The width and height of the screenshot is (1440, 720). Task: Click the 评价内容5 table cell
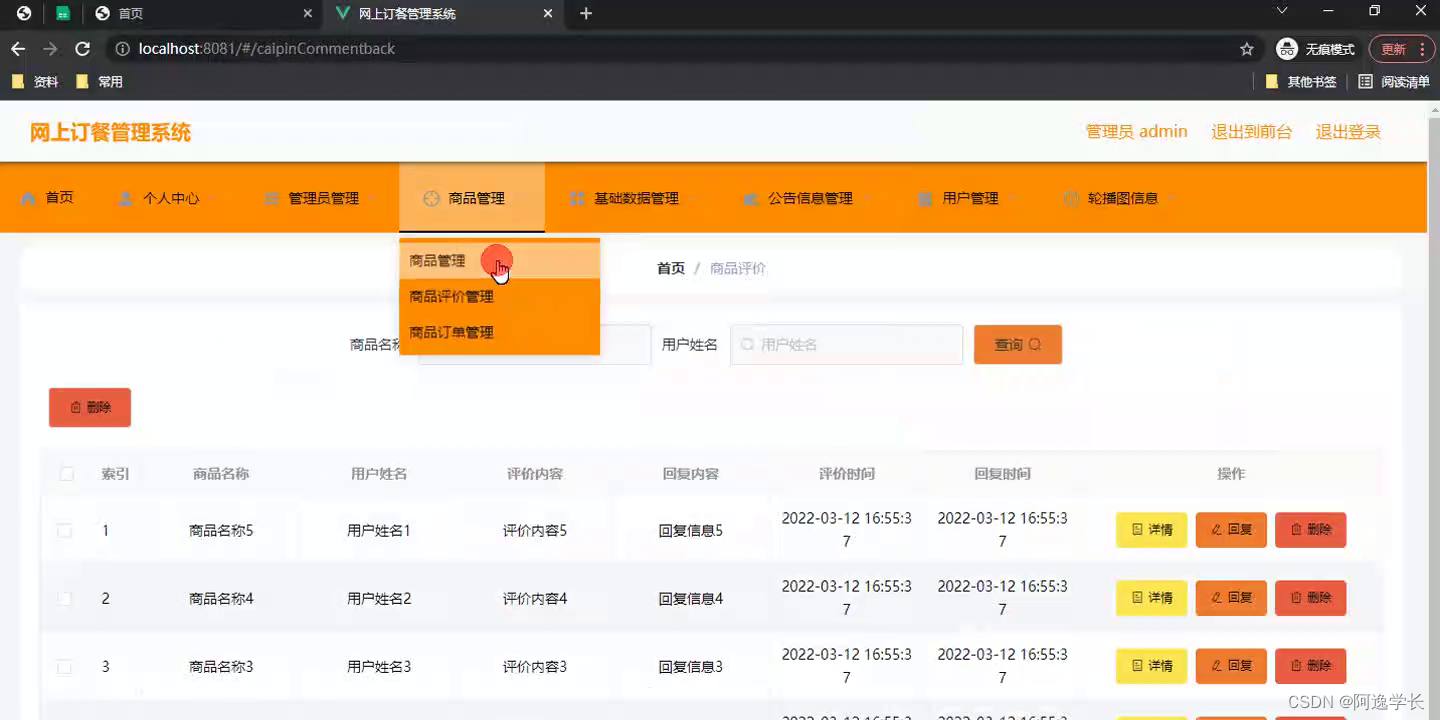[x=535, y=531]
